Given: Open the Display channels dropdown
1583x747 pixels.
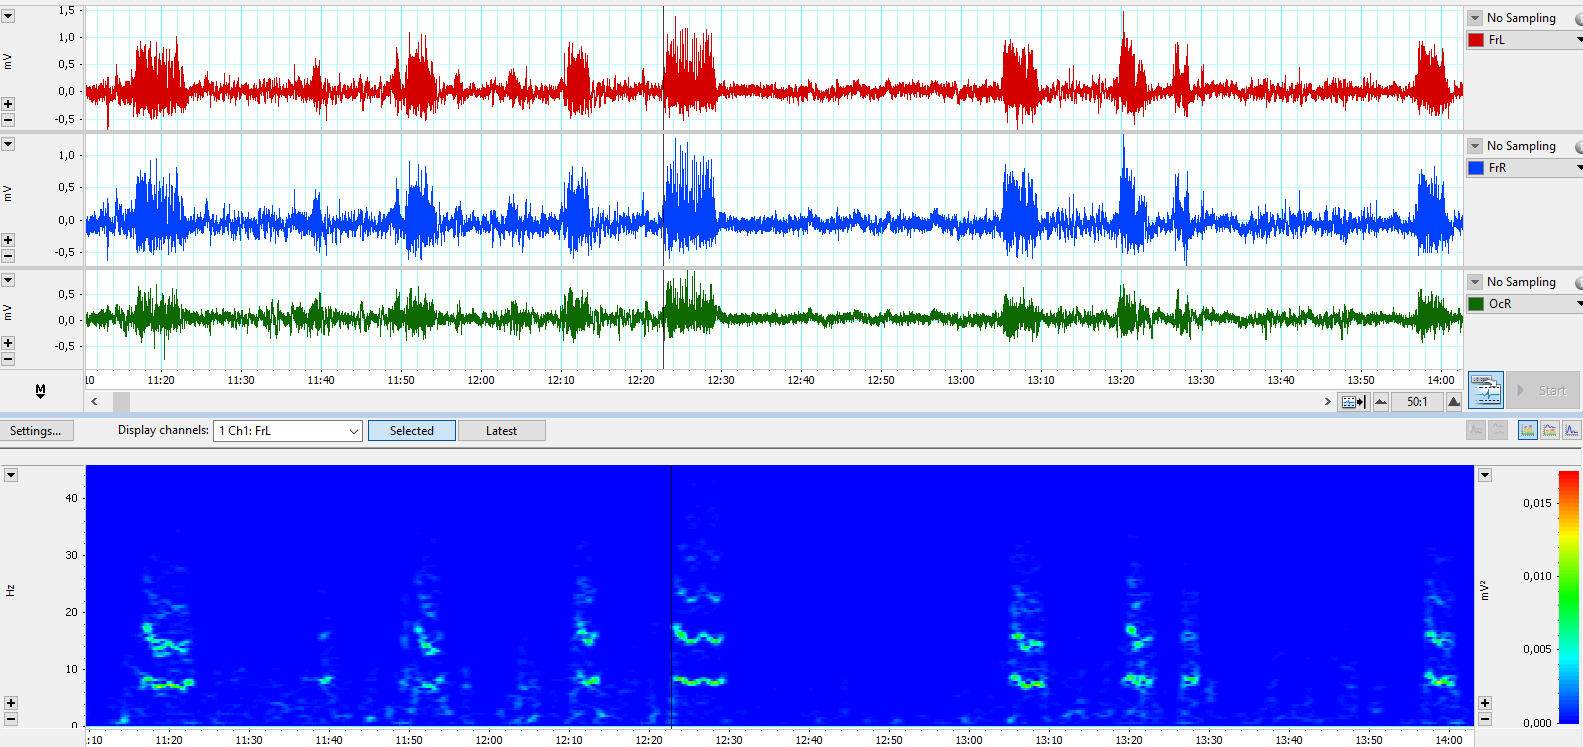Looking at the screenshot, I should [x=353, y=431].
